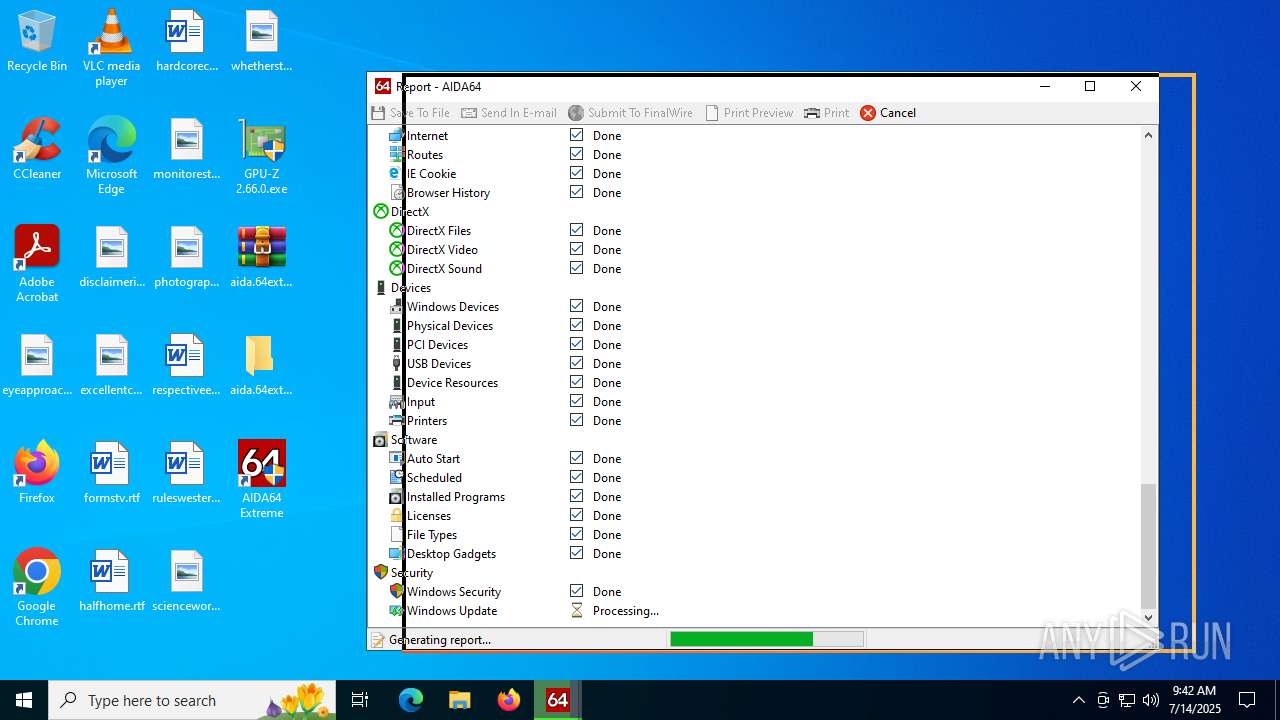This screenshot has height=720, width=1280.
Task: Click the Generating report status text
Action: [x=440, y=640]
